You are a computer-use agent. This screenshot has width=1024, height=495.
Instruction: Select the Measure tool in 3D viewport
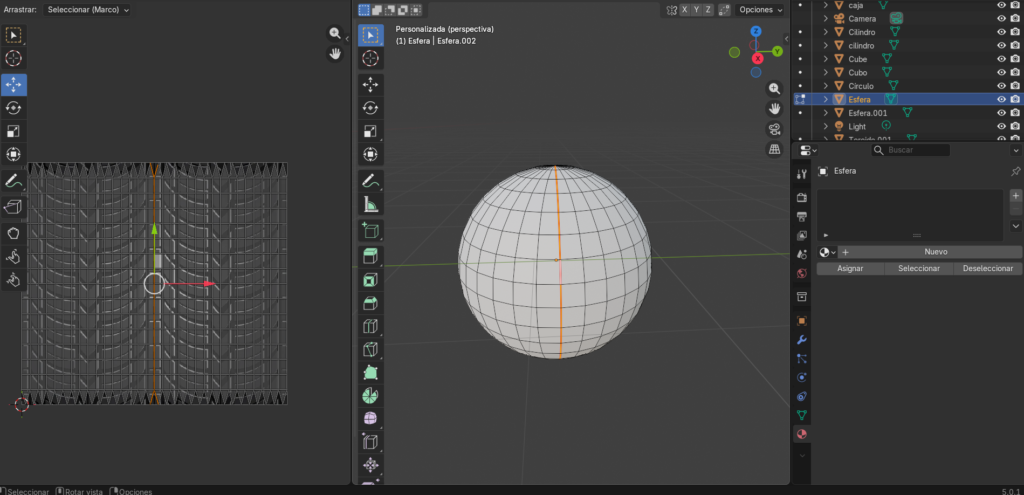pyautogui.click(x=371, y=205)
